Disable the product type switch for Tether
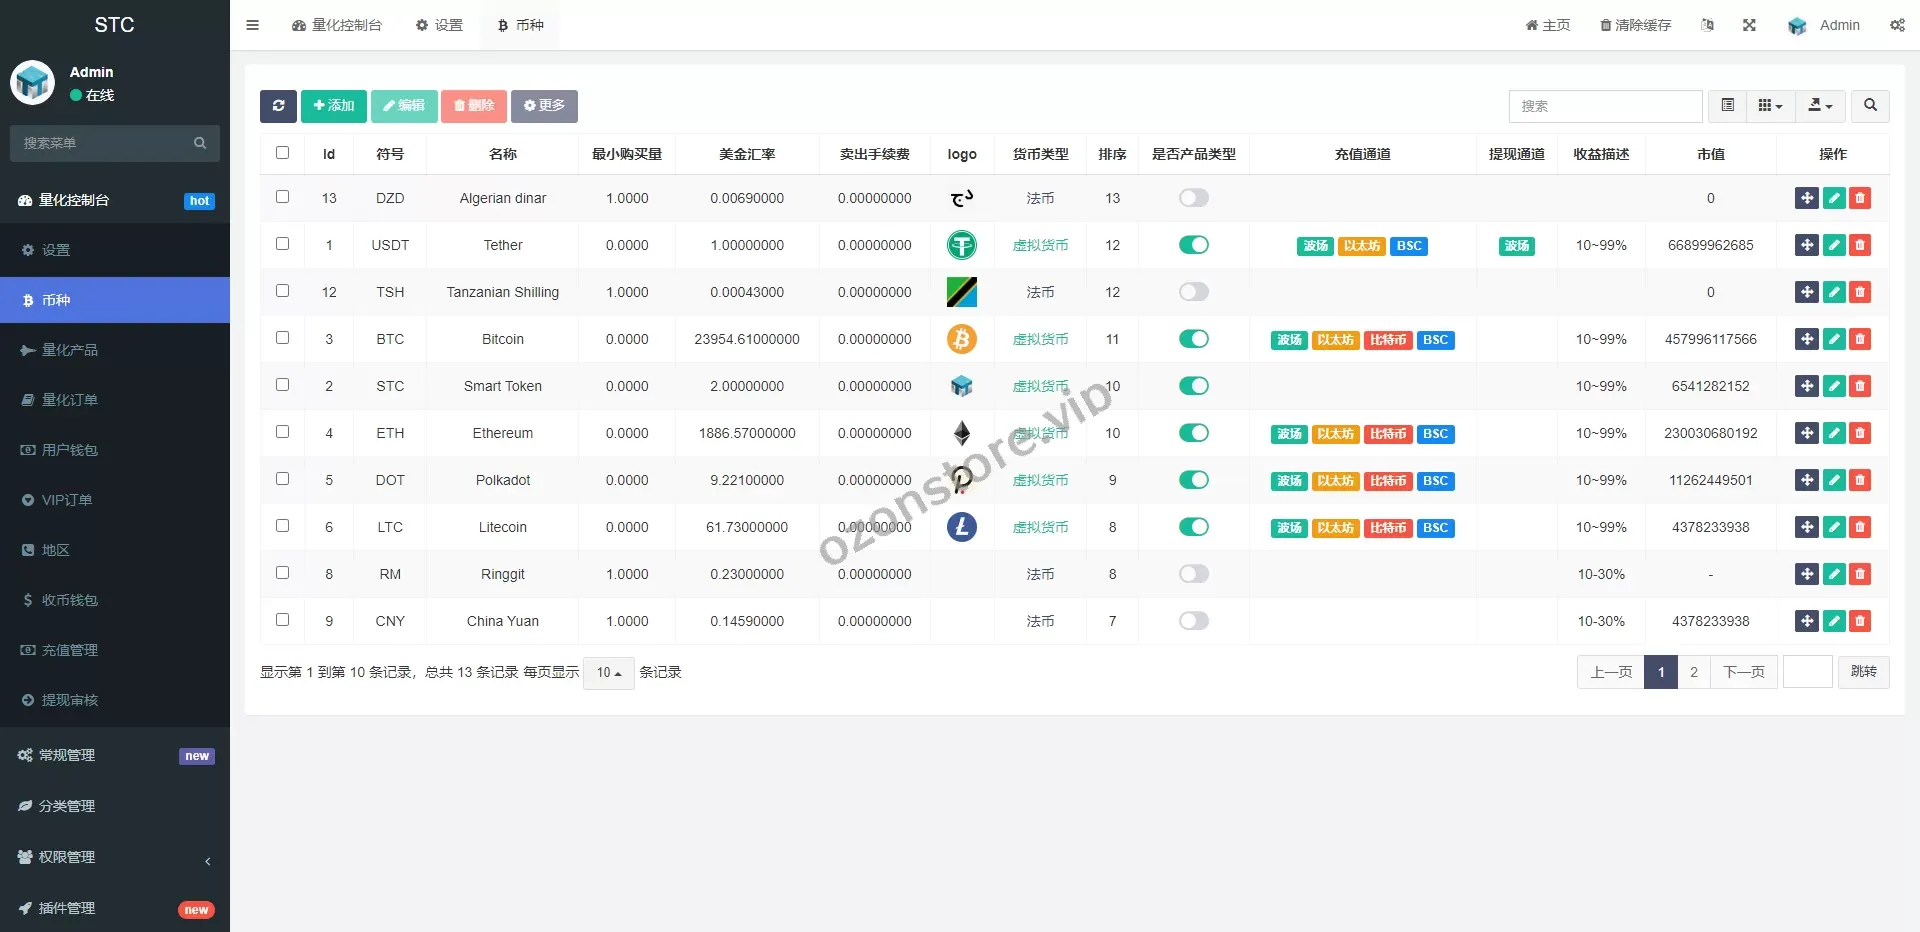This screenshot has width=1920, height=932. 1193,245
